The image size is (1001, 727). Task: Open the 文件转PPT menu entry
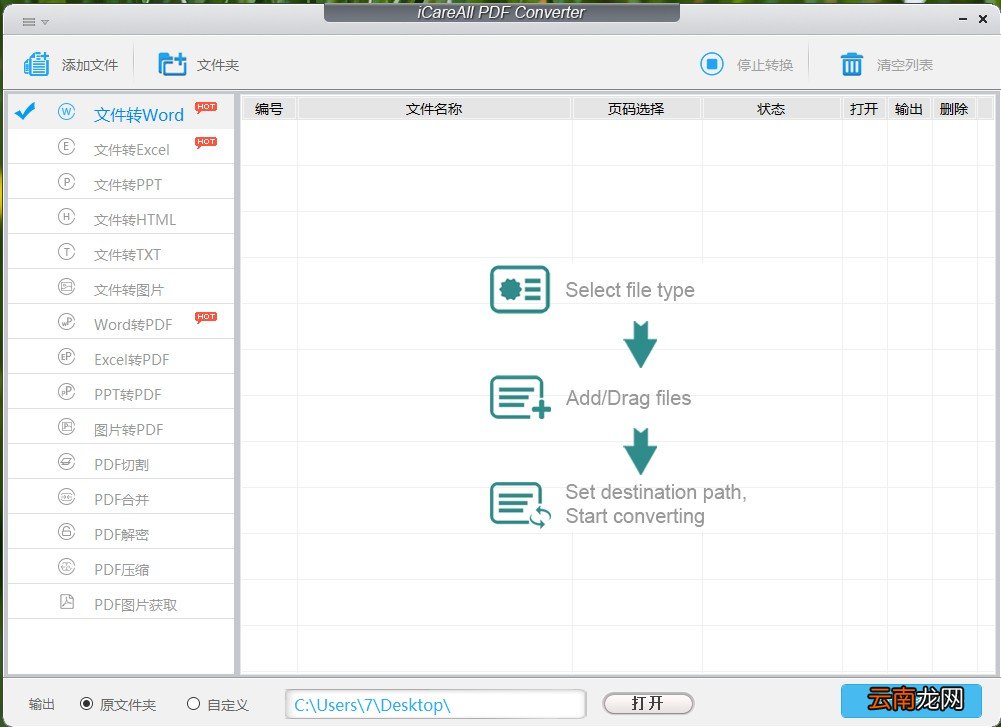[x=121, y=183]
